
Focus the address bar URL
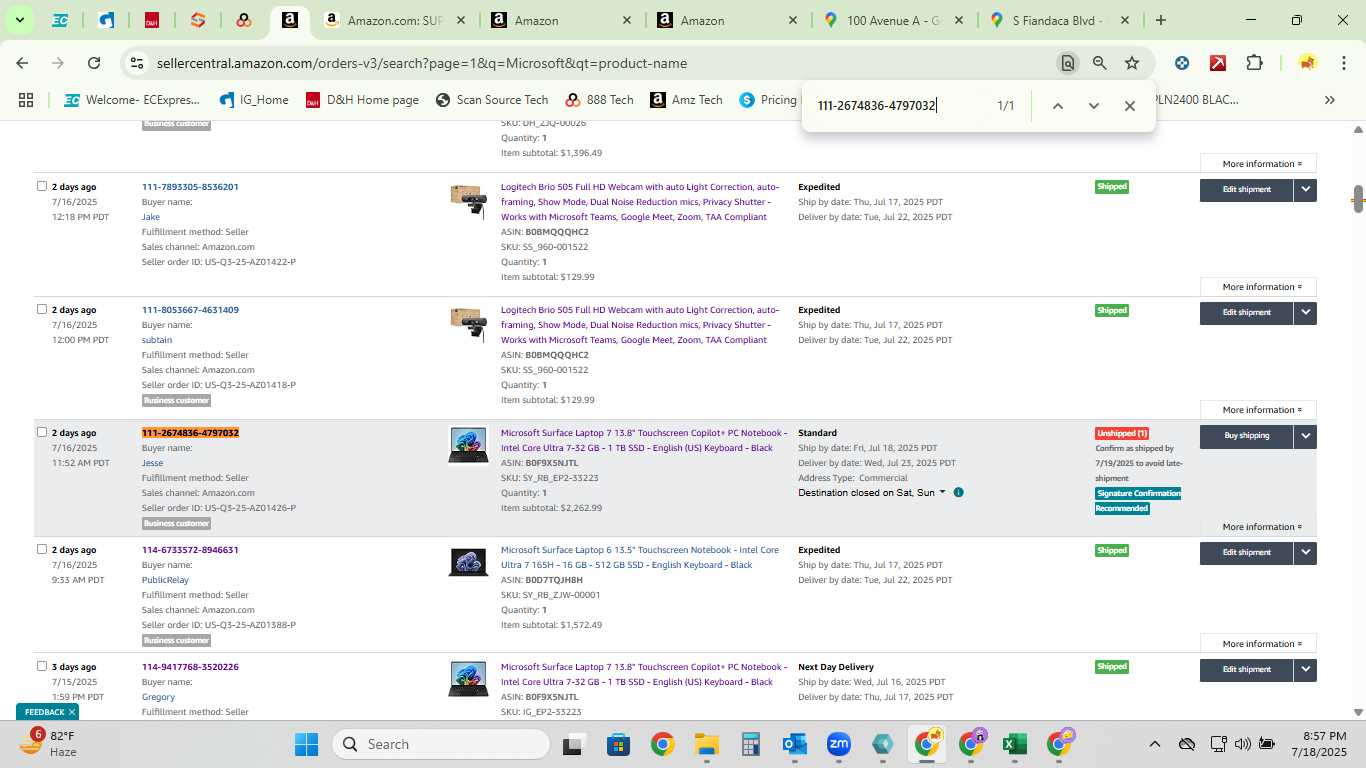pos(422,63)
